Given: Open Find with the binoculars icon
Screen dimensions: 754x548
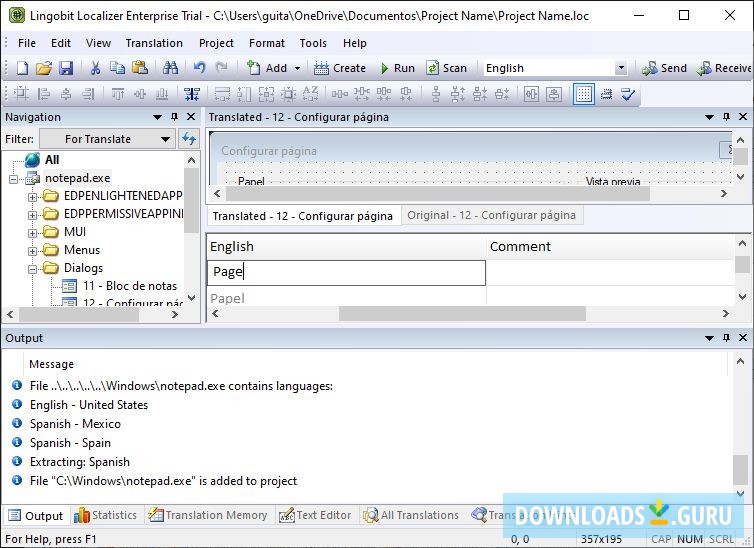Looking at the screenshot, I should pos(170,68).
